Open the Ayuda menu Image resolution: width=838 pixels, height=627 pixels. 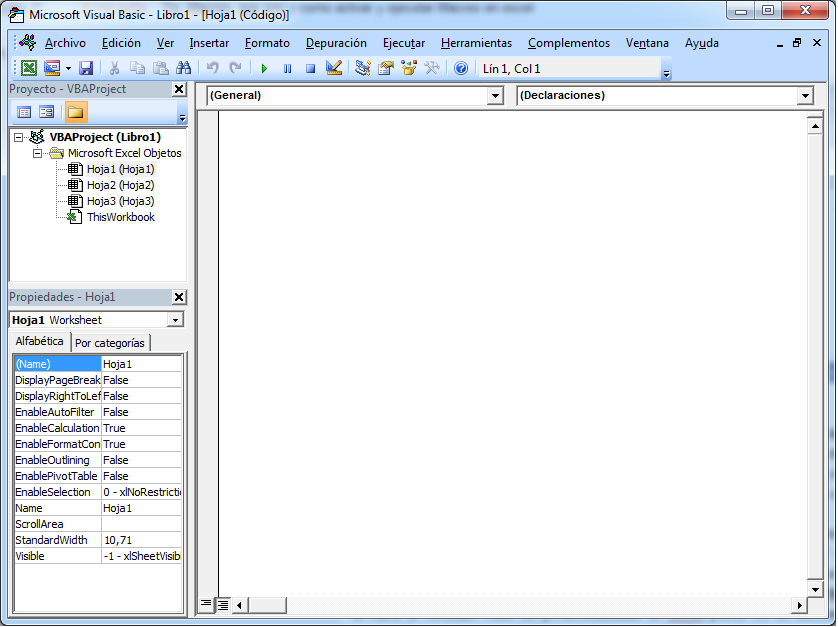click(702, 43)
